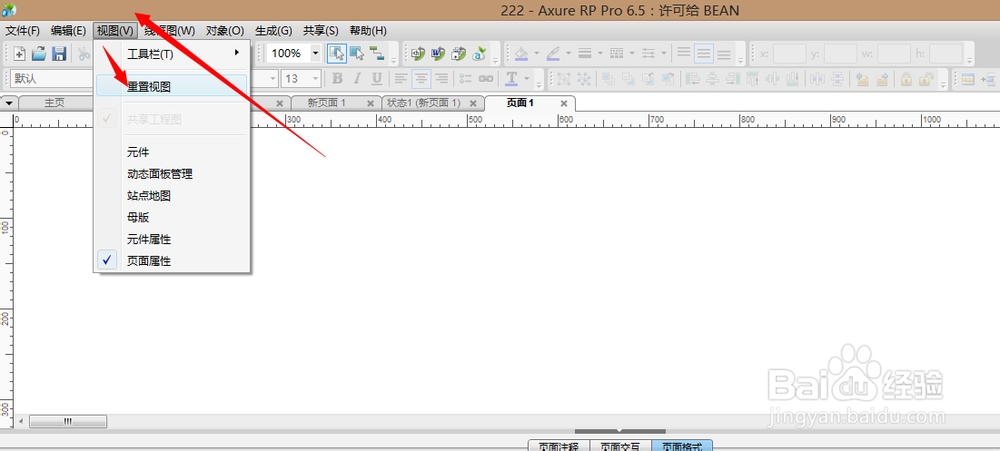The image size is (1000, 451).
Task: Click the Bold formatting icon
Action: click(x=337, y=78)
